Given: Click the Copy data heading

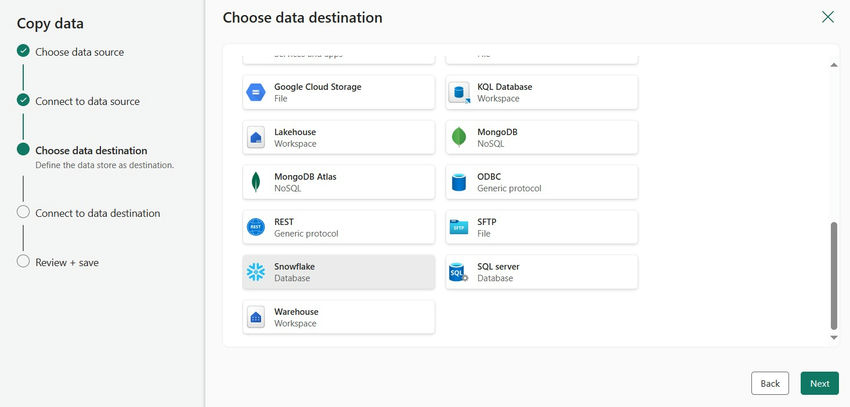Looking at the screenshot, I should 50,23.
